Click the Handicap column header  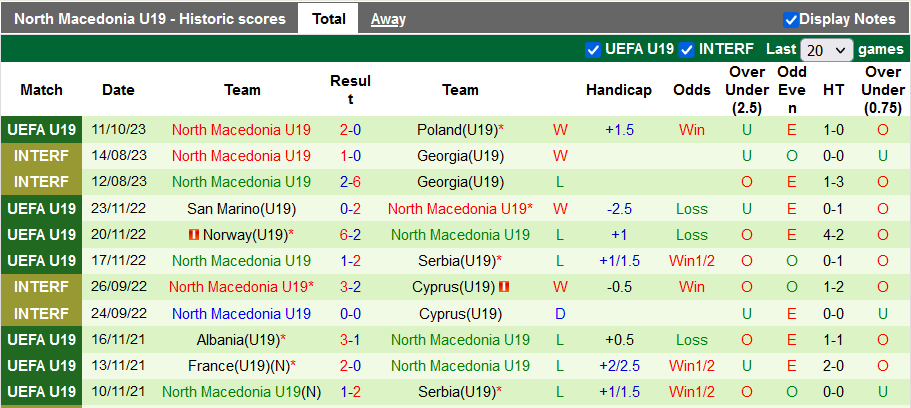(619, 90)
